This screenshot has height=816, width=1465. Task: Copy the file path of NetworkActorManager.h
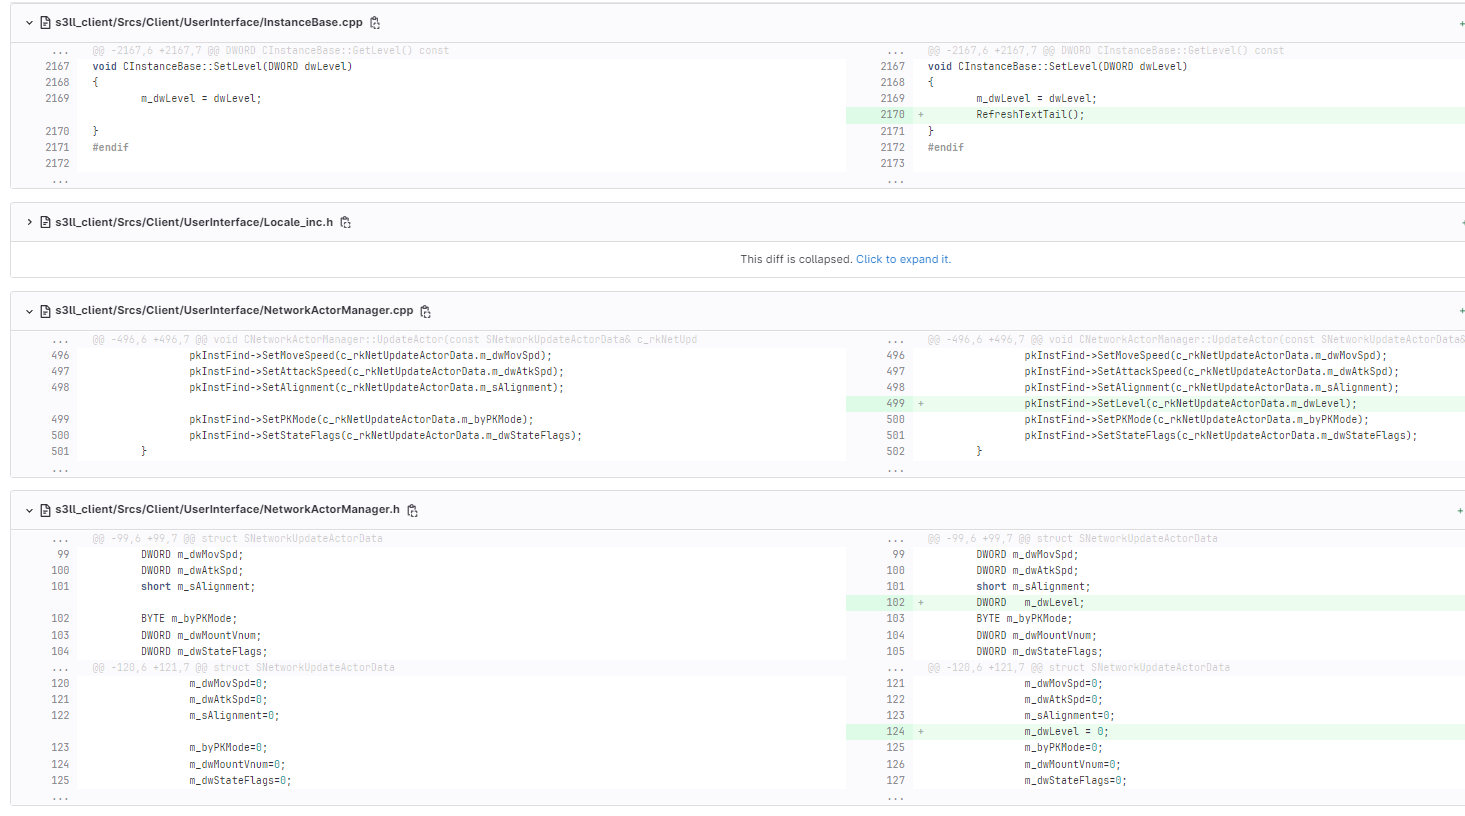point(412,509)
